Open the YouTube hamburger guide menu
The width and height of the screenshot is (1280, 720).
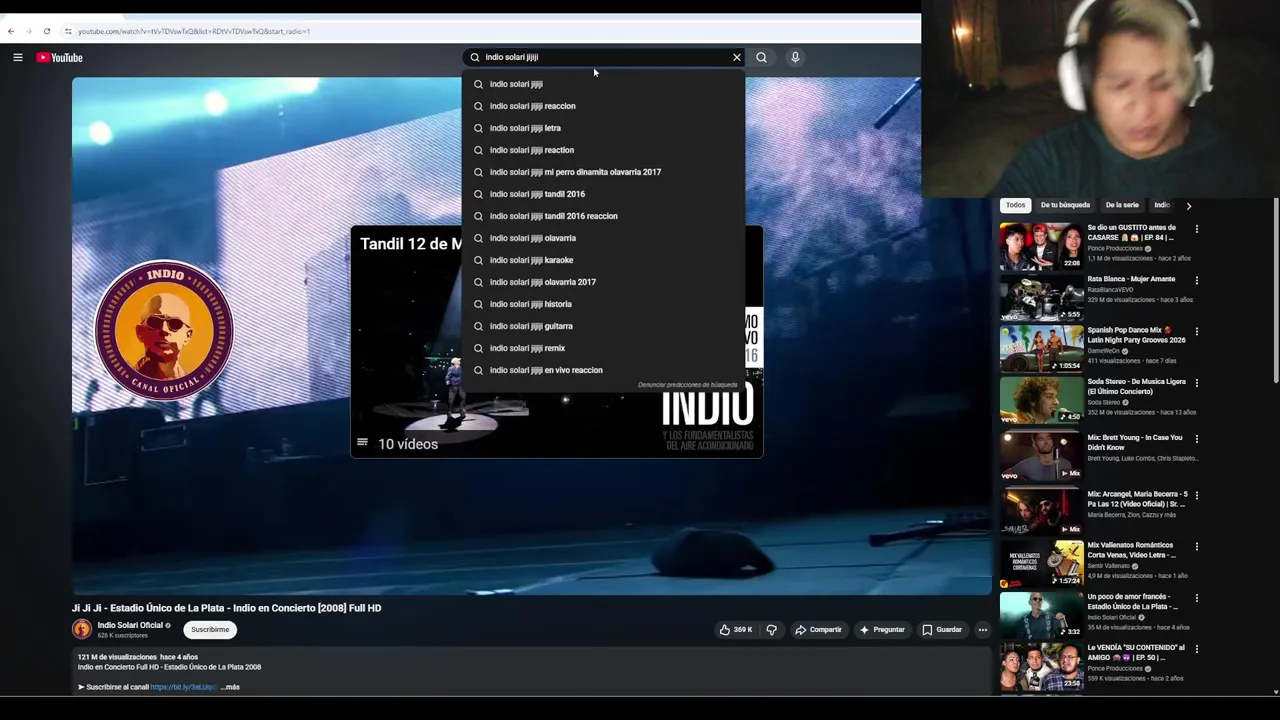point(17,57)
